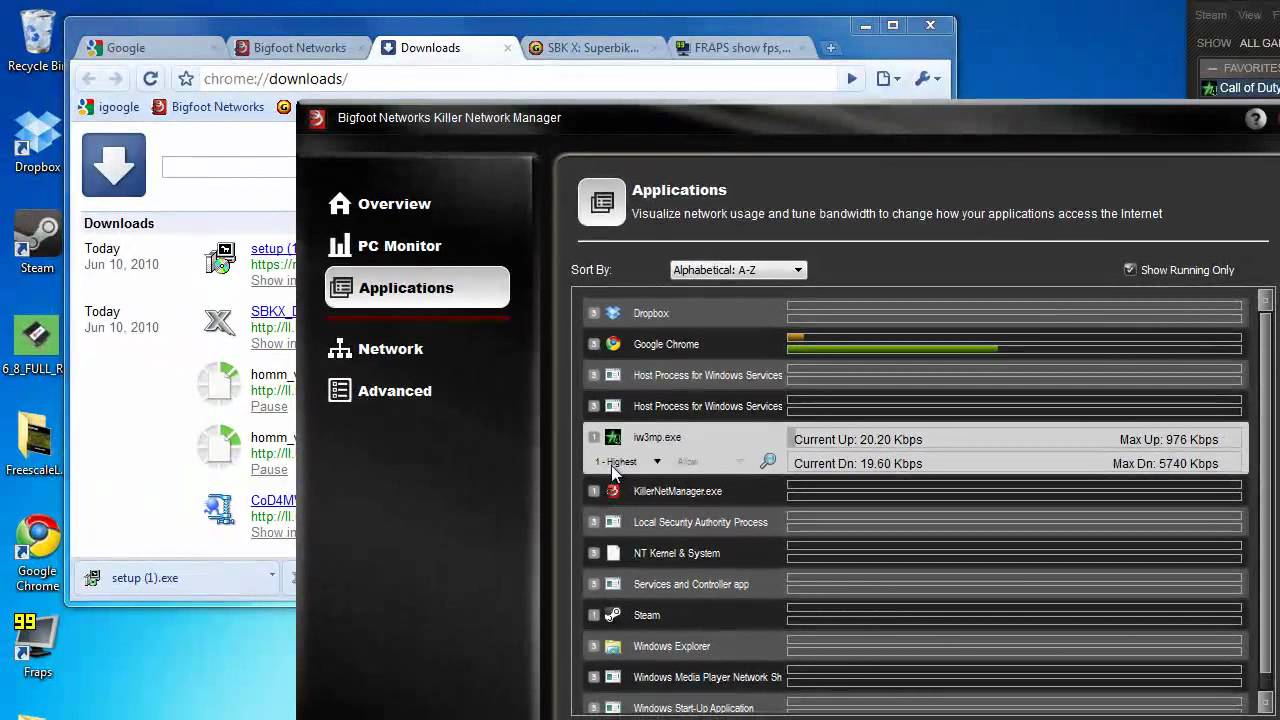Select the Google Chrome desktop shortcut

click(37, 554)
